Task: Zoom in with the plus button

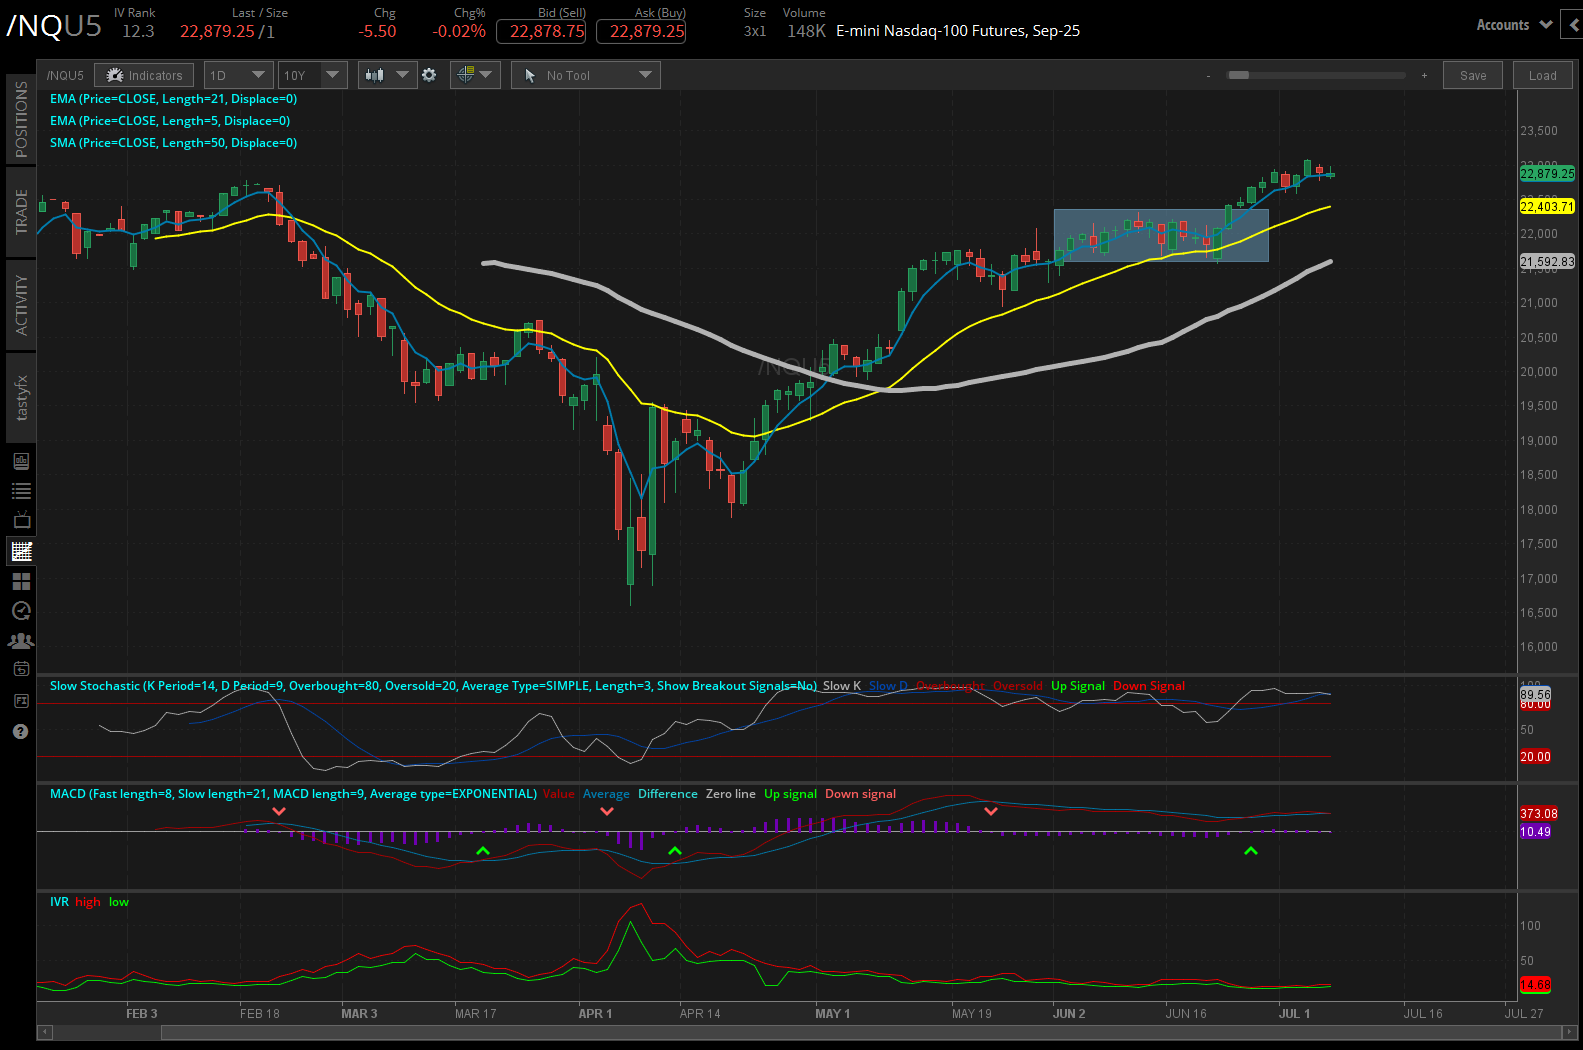Action: click(1424, 76)
